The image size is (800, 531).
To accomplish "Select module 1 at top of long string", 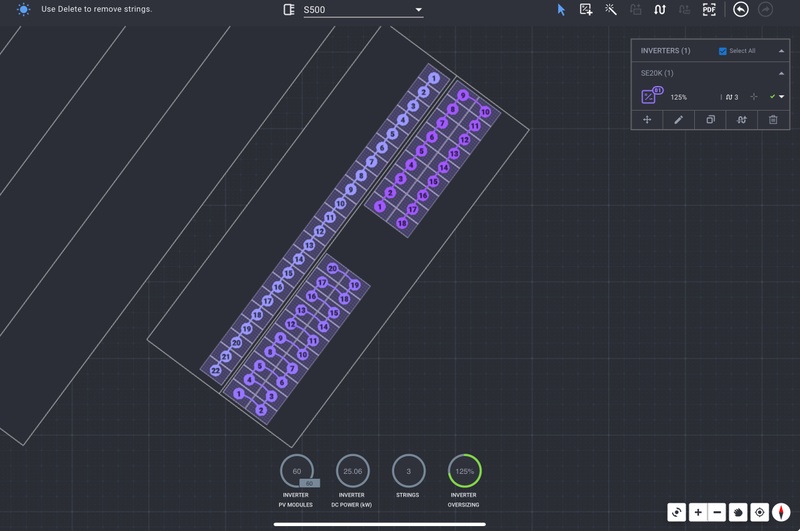I will (434, 78).
